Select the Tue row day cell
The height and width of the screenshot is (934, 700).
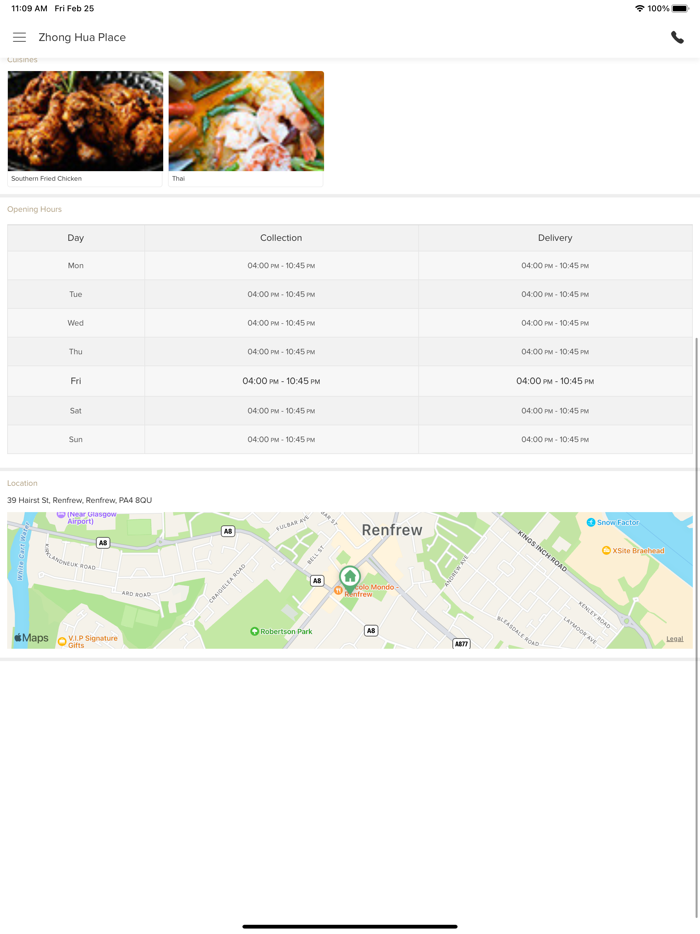[x=76, y=294]
